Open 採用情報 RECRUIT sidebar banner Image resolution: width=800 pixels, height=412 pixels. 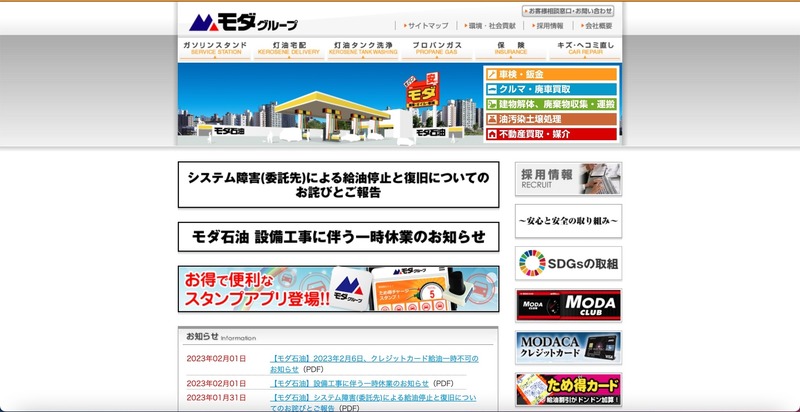tap(568, 179)
